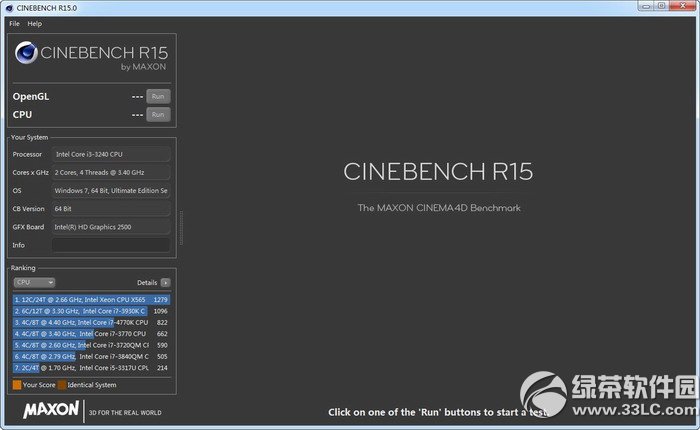Click the CB Version 64 Bit field
The height and width of the screenshot is (430, 700).
(111, 209)
